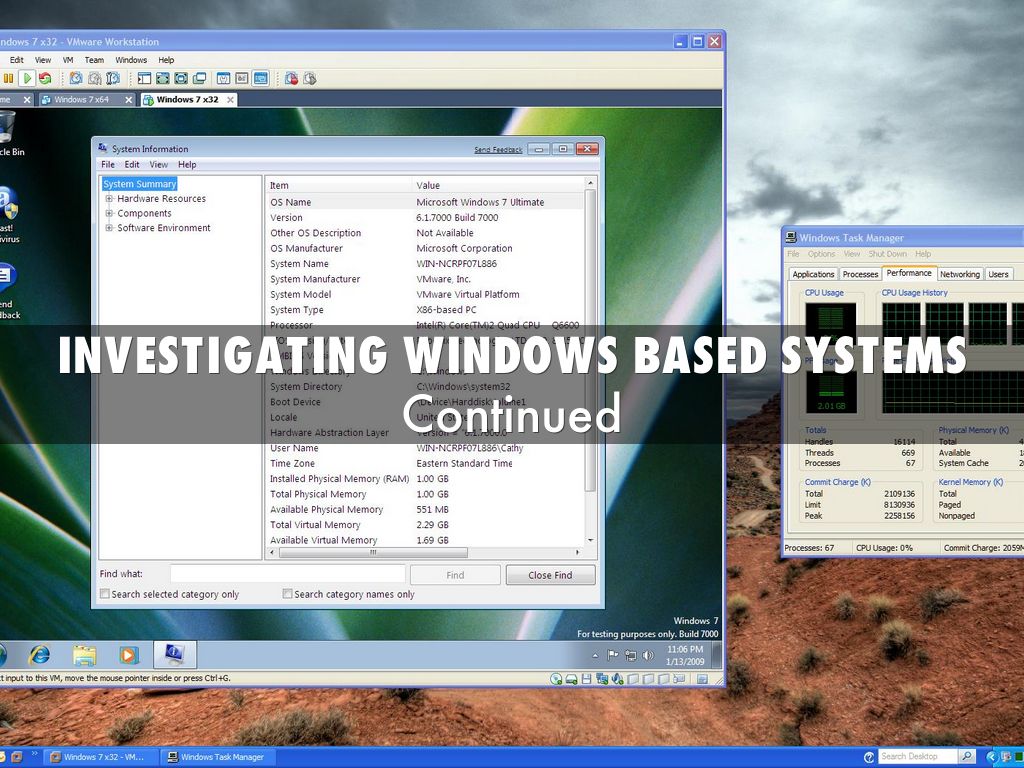
Task: Open Windows Media Player taskbar icon
Action: [128, 655]
